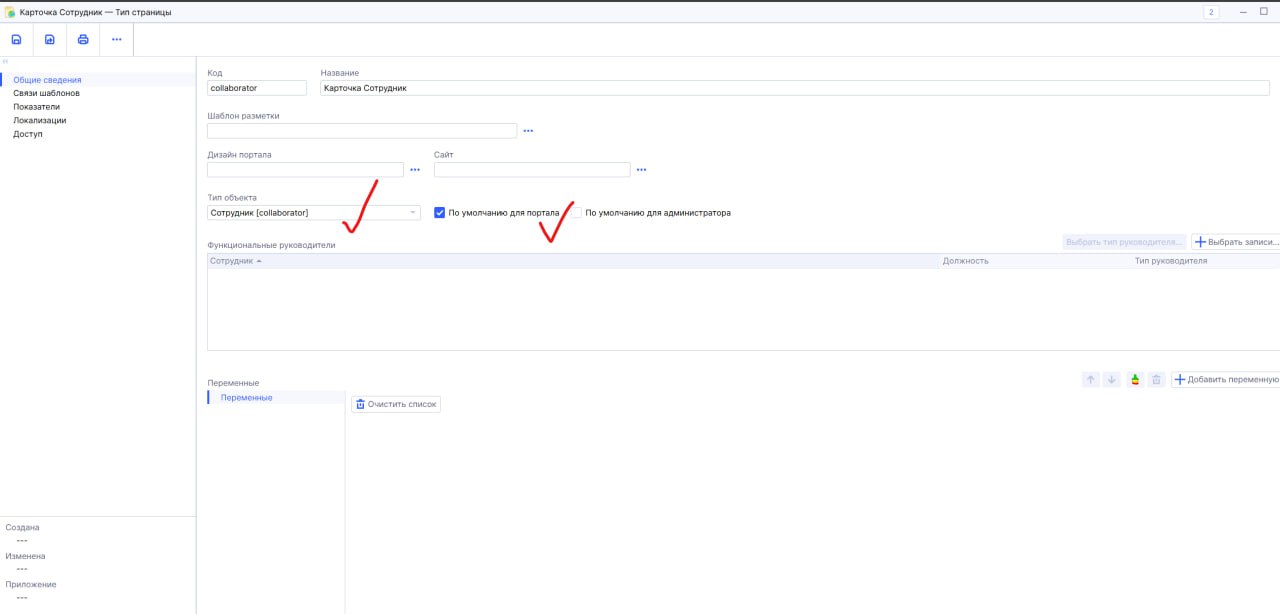Viewport: 1280px width, 614px height.
Task: Click the Очистить список button
Action: [396, 404]
